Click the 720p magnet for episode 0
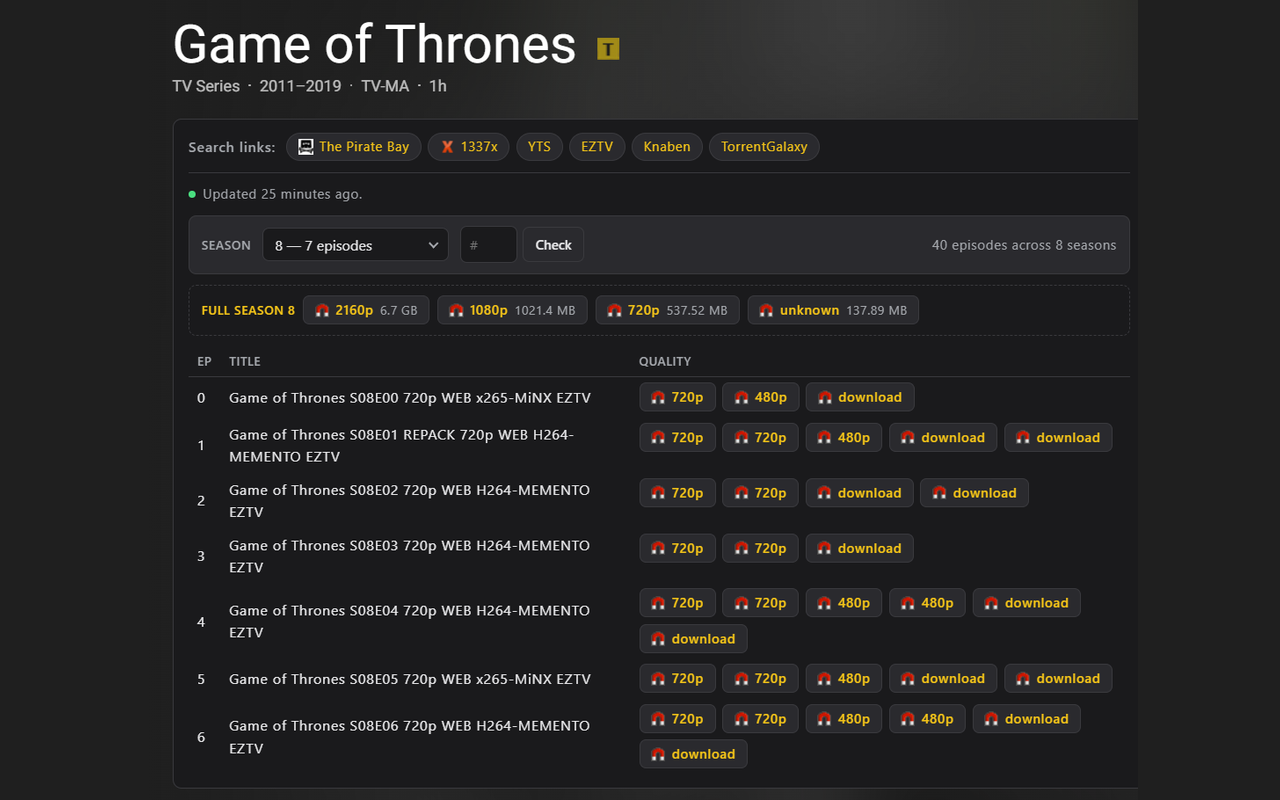This screenshot has height=800, width=1280. tap(678, 397)
